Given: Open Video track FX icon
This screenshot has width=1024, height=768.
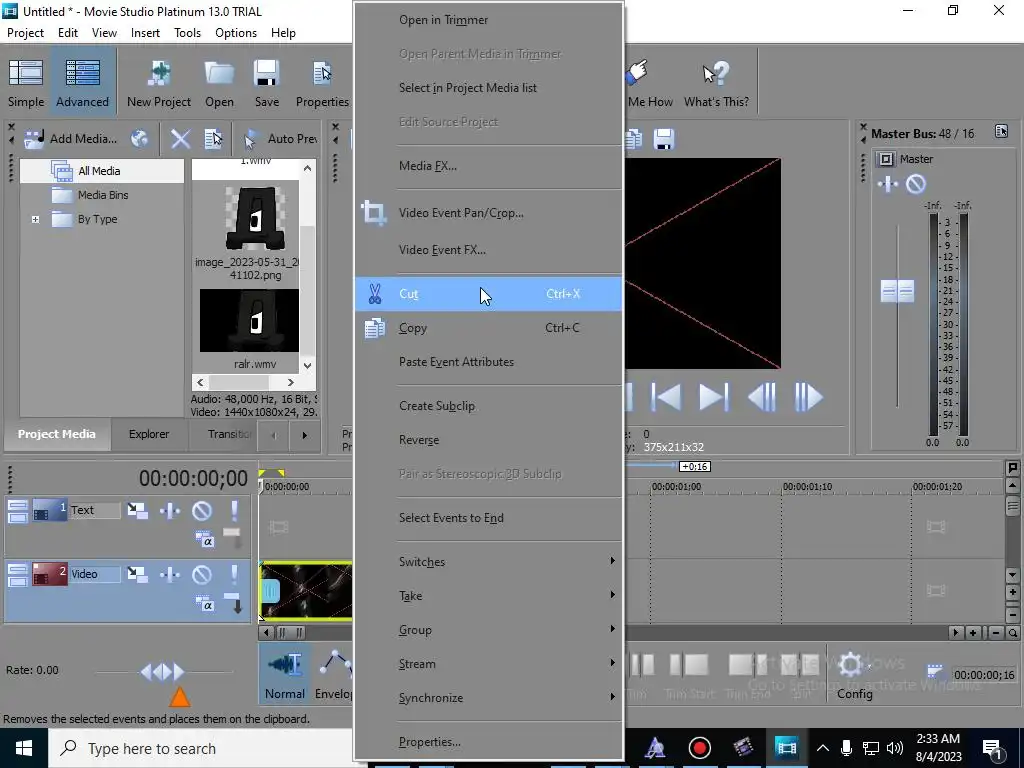Looking at the screenshot, I should (x=170, y=575).
